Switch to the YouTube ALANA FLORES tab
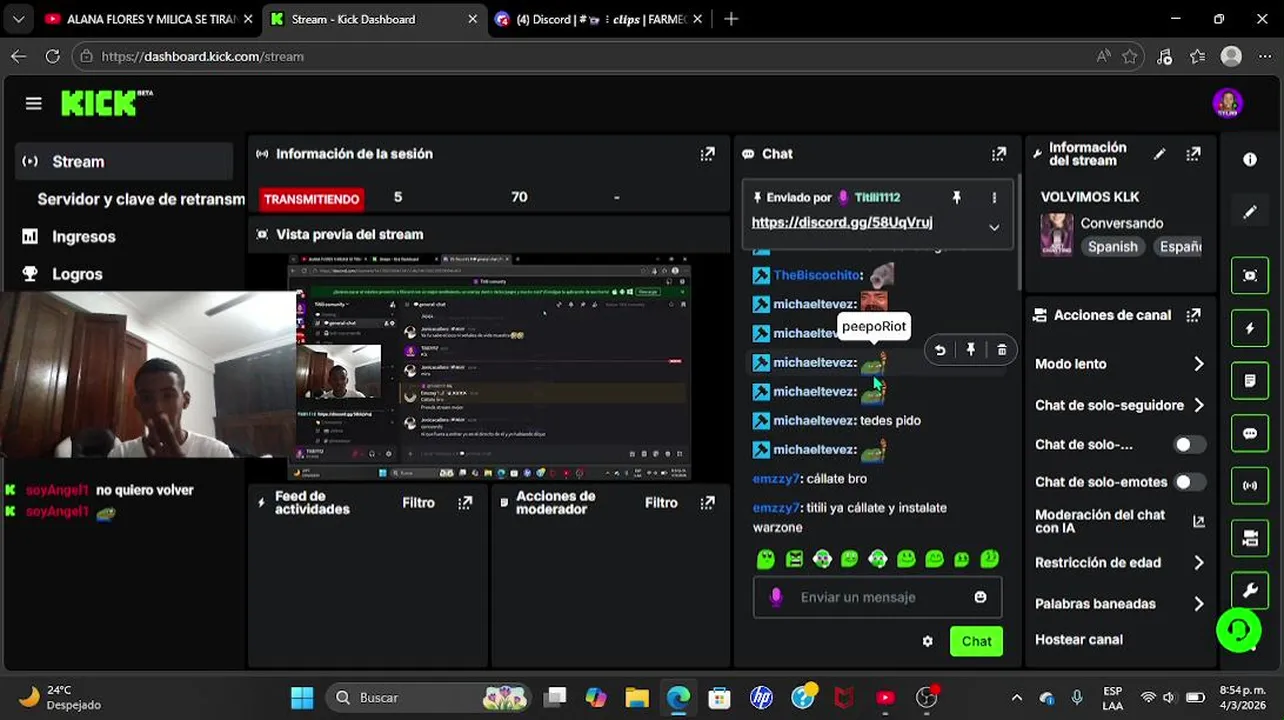 148,19
